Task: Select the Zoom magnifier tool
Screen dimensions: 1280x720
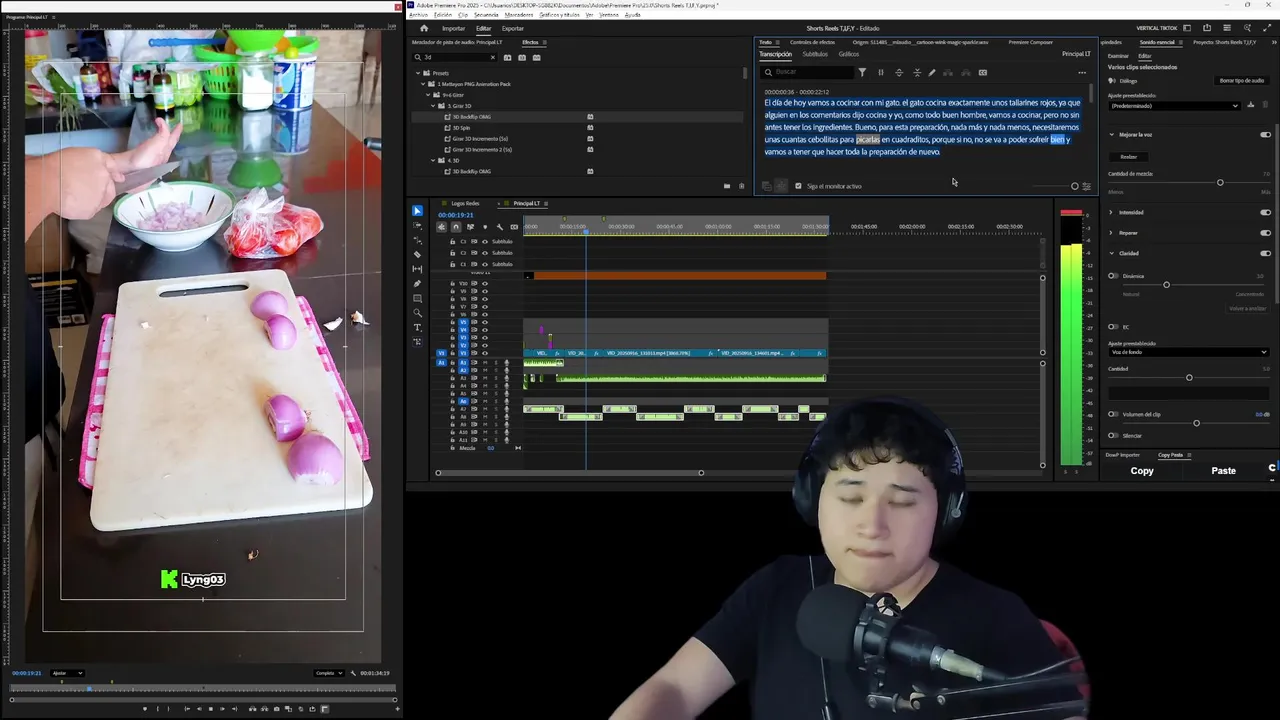Action: pyautogui.click(x=417, y=313)
